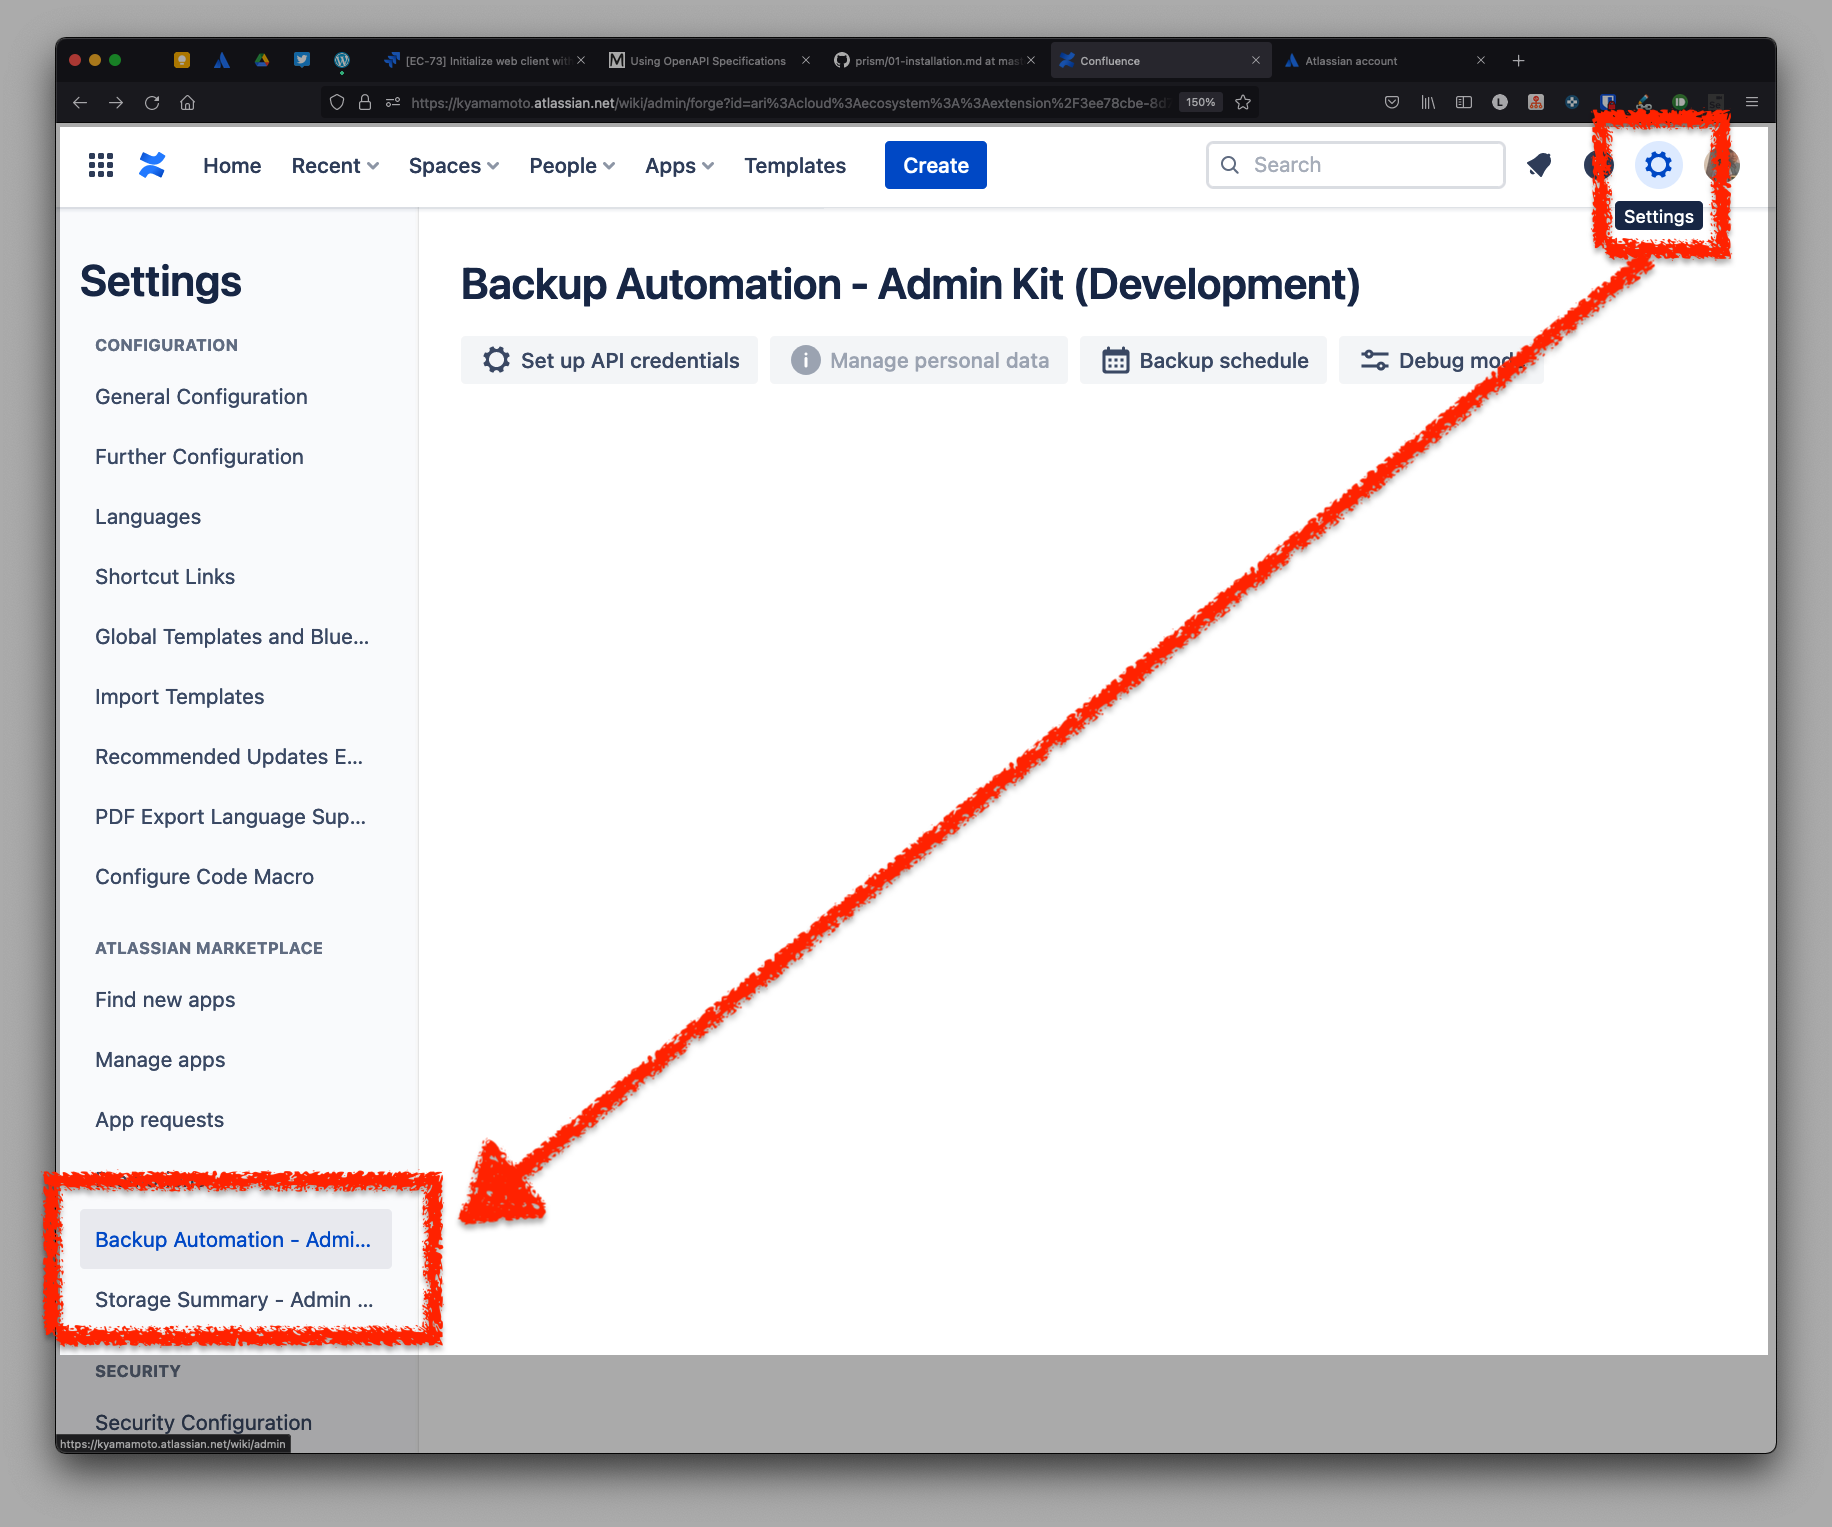Expand the Recent dropdown
The width and height of the screenshot is (1832, 1527).
point(335,166)
